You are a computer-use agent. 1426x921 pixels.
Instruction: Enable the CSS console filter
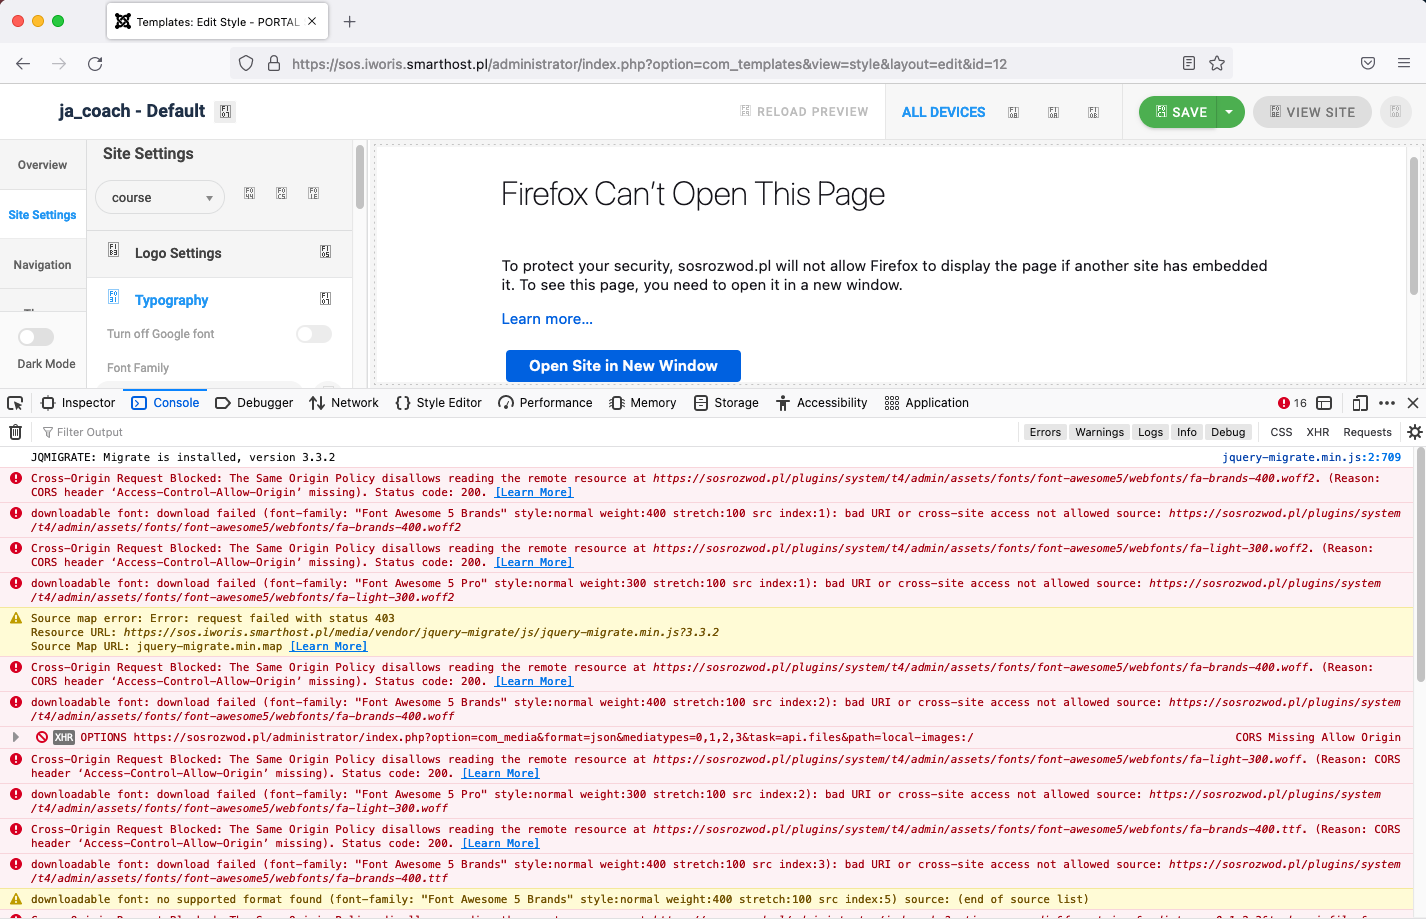pos(1281,432)
